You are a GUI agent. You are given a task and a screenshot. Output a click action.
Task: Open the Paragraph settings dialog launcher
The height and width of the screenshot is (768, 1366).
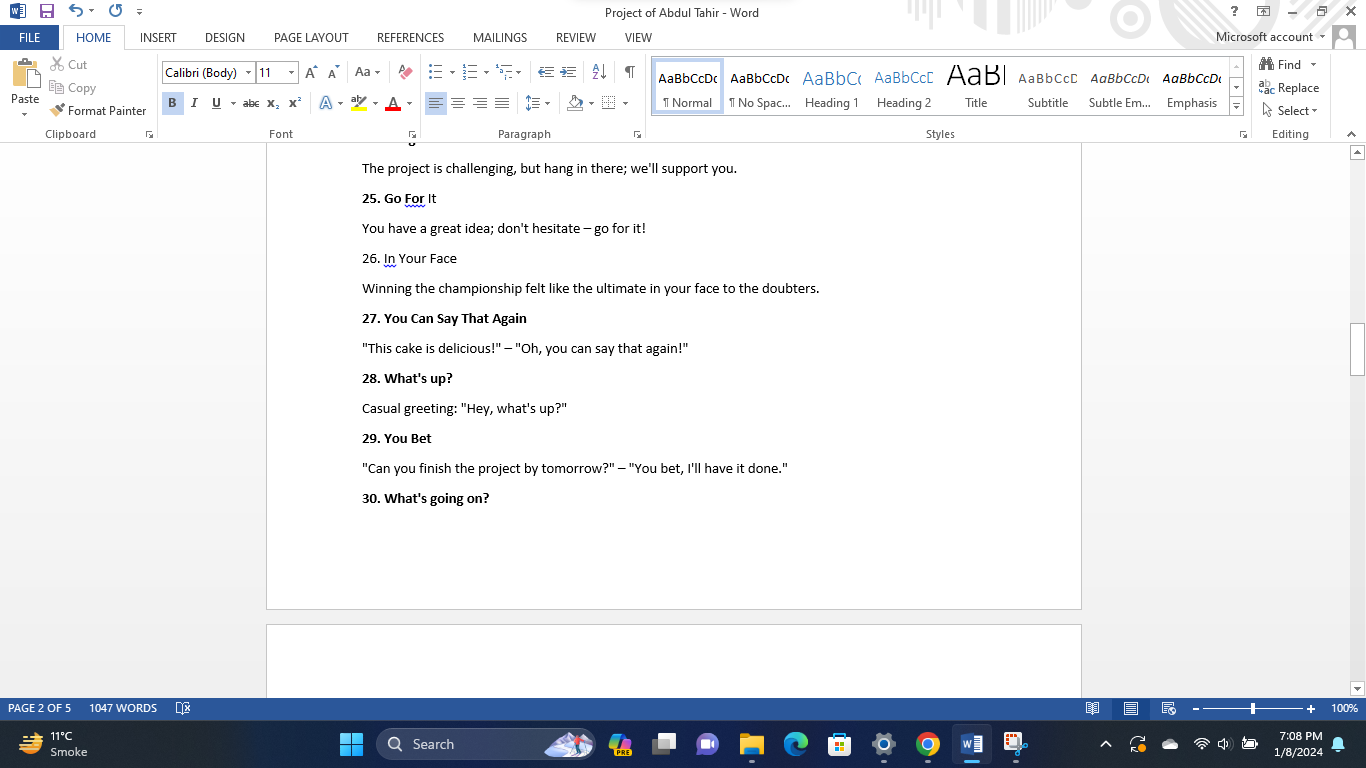[637, 134]
